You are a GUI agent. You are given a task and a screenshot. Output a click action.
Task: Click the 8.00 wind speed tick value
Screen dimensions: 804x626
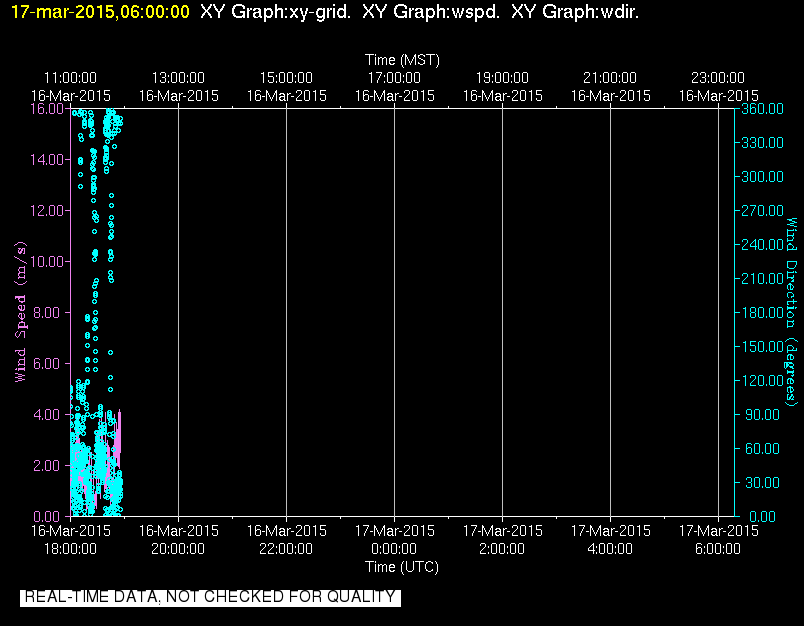coord(47,313)
